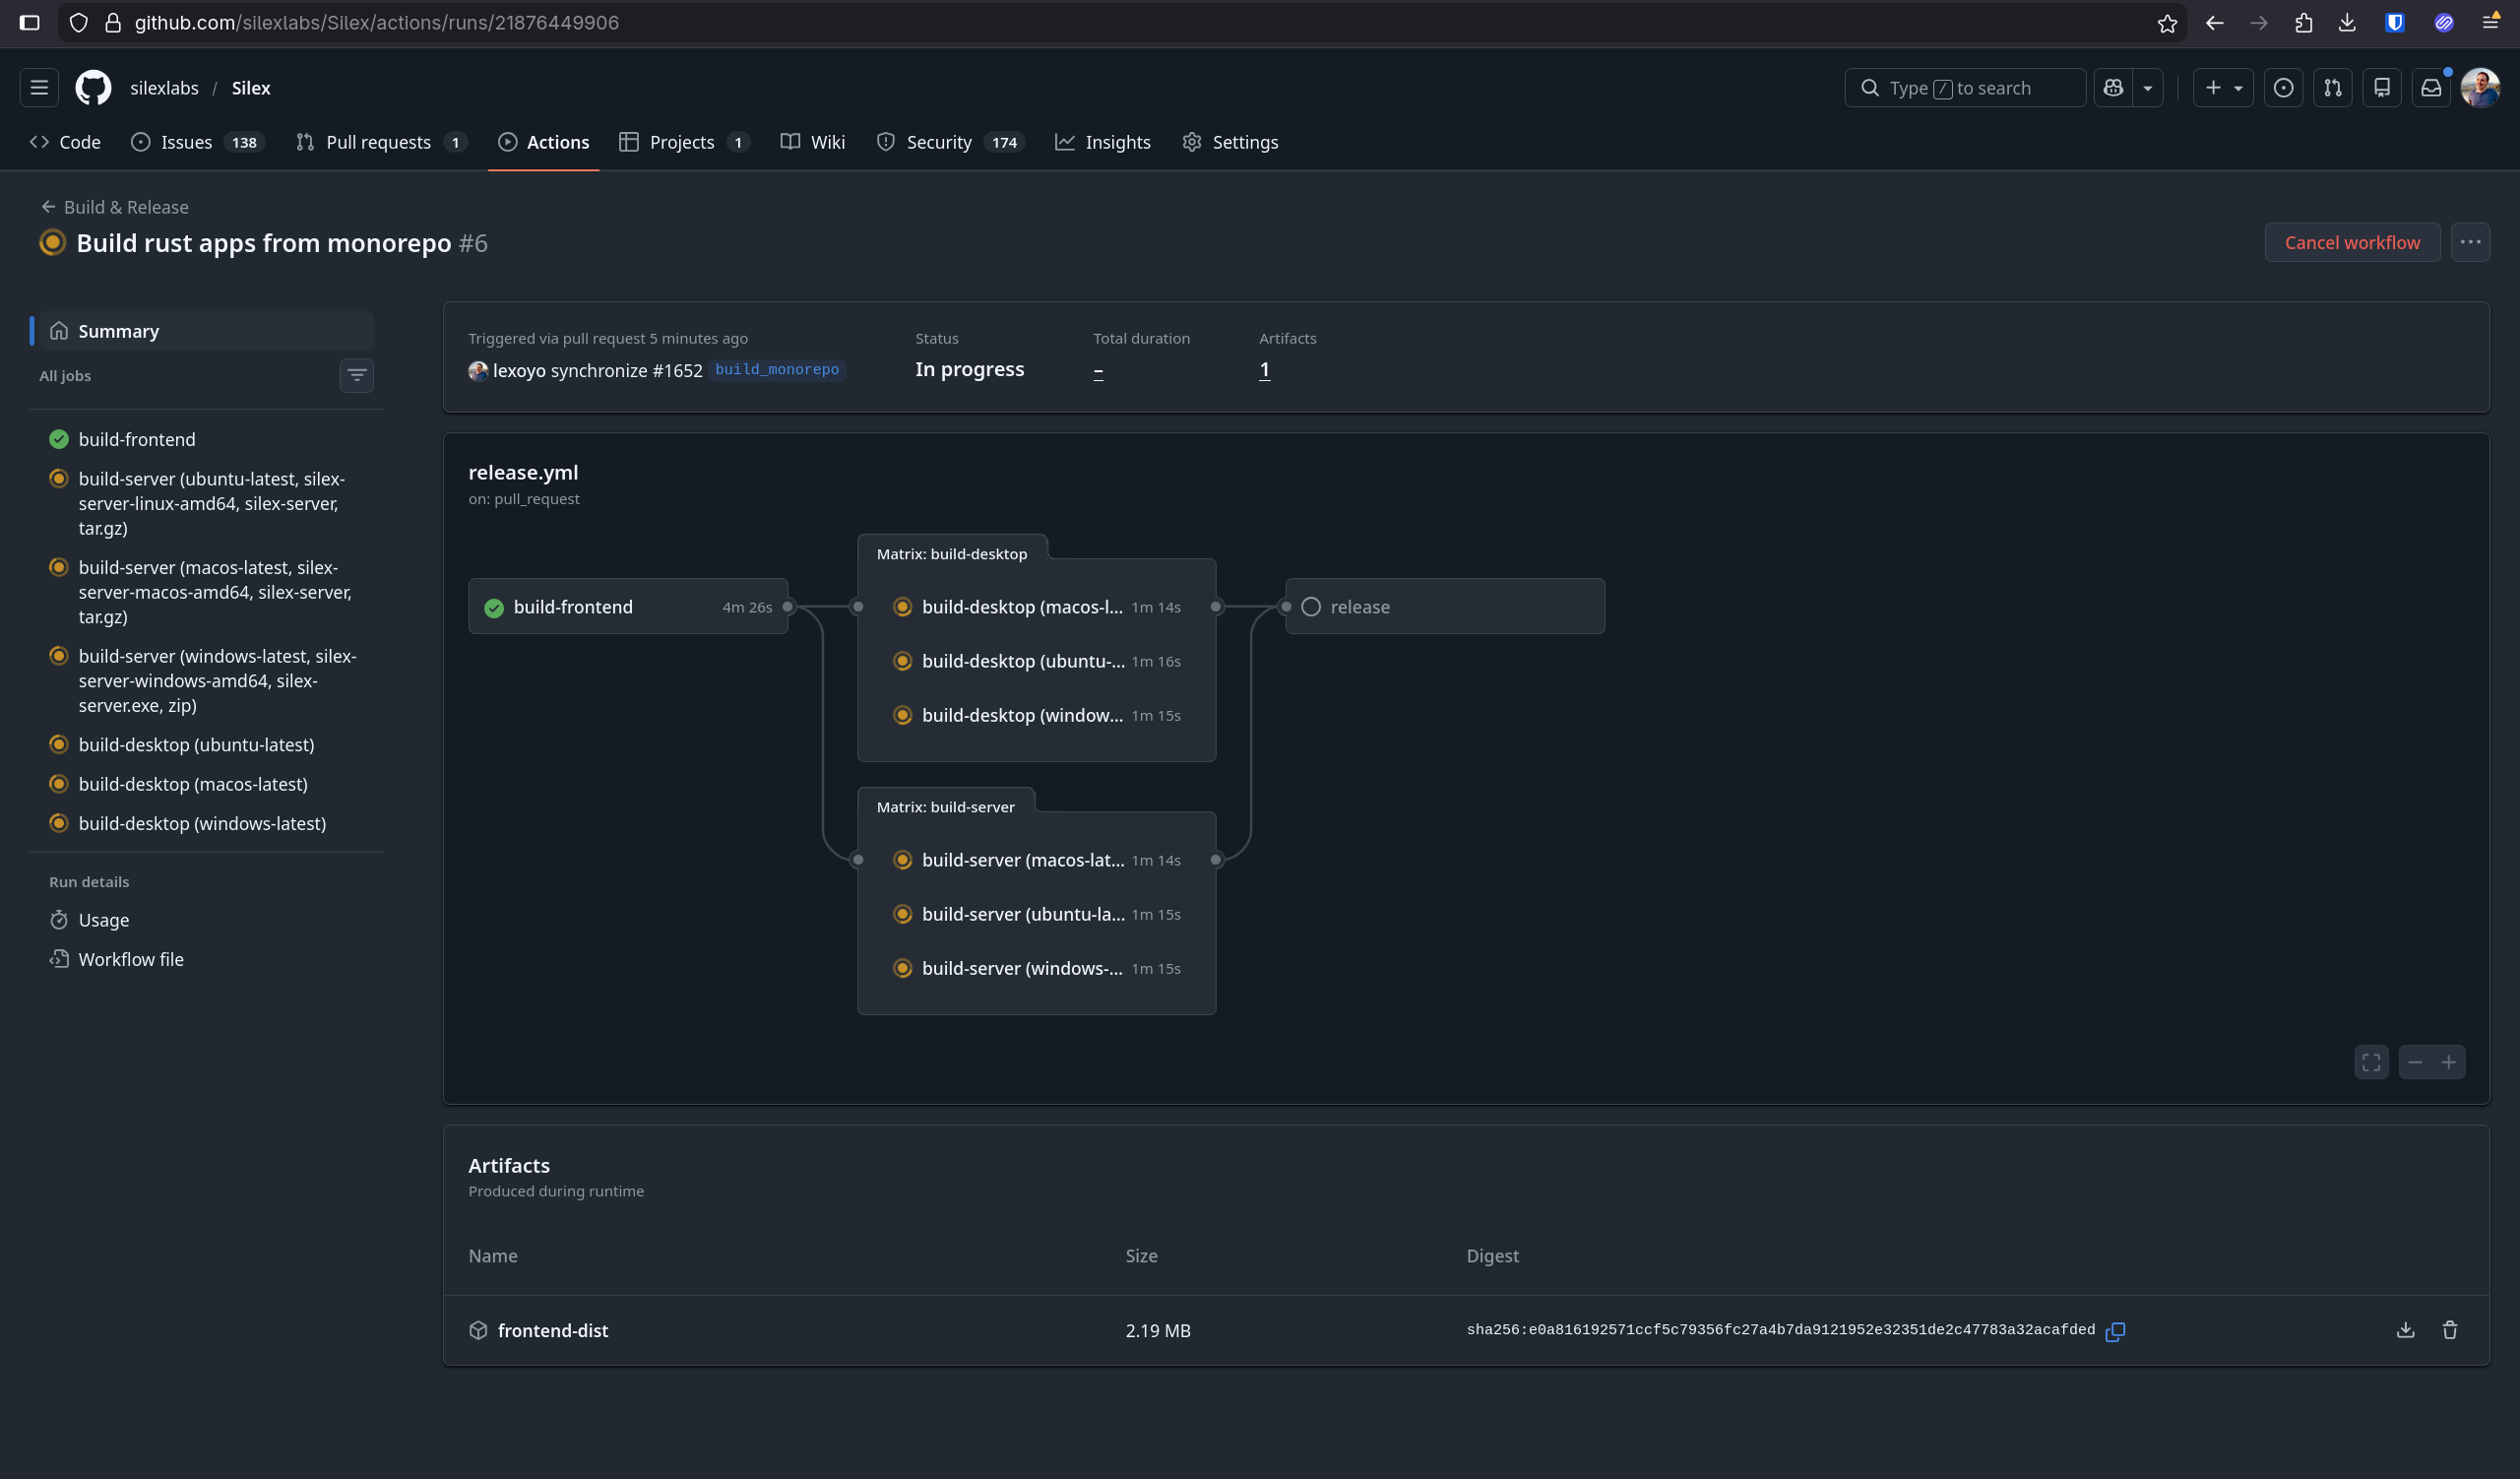Zoom out the workflow graph

pos(2415,1062)
